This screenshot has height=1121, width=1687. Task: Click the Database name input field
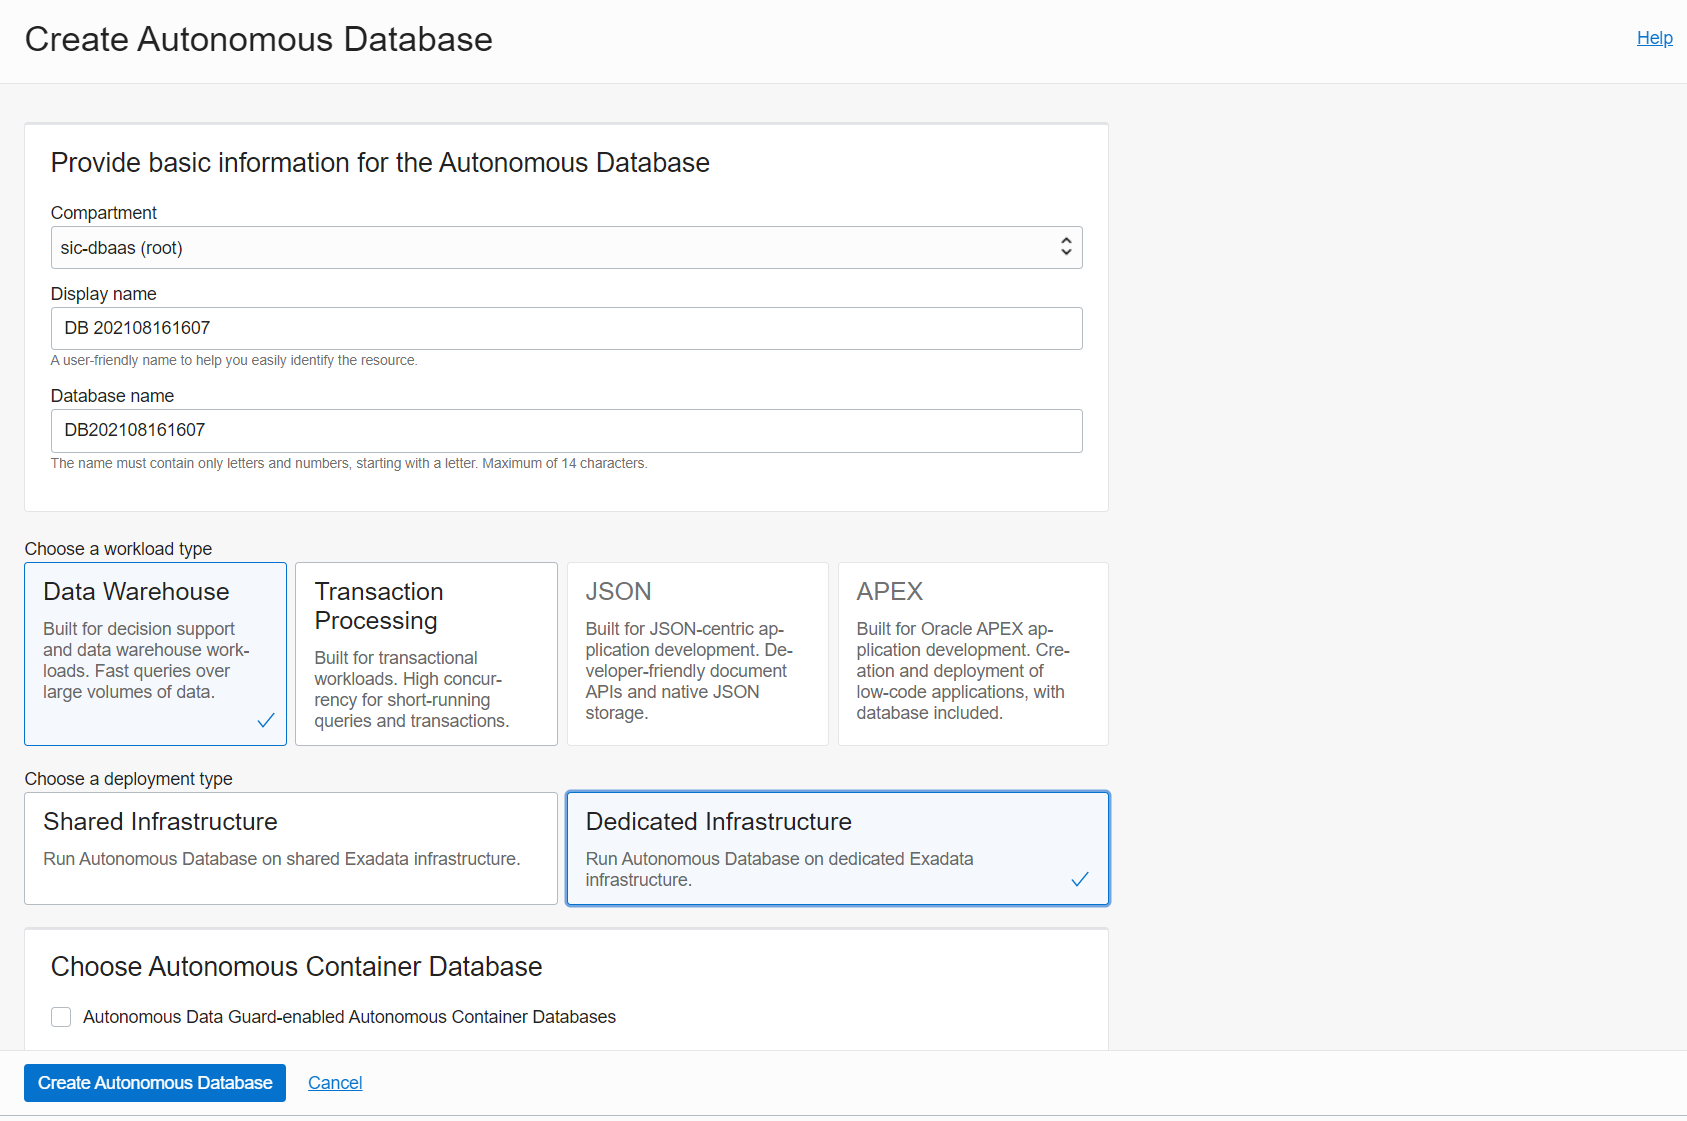(565, 430)
